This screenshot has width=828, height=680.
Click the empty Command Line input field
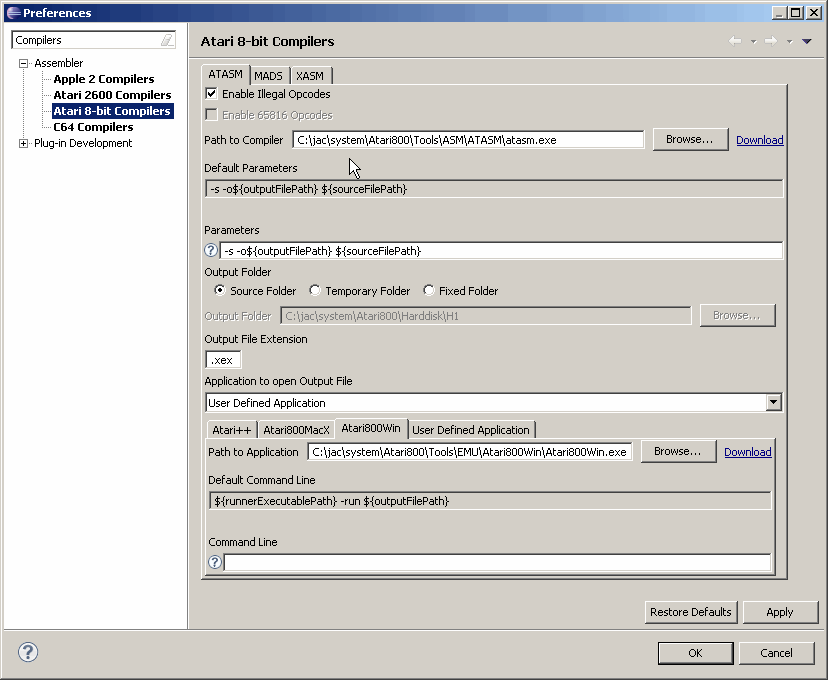pyautogui.click(x=497, y=562)
